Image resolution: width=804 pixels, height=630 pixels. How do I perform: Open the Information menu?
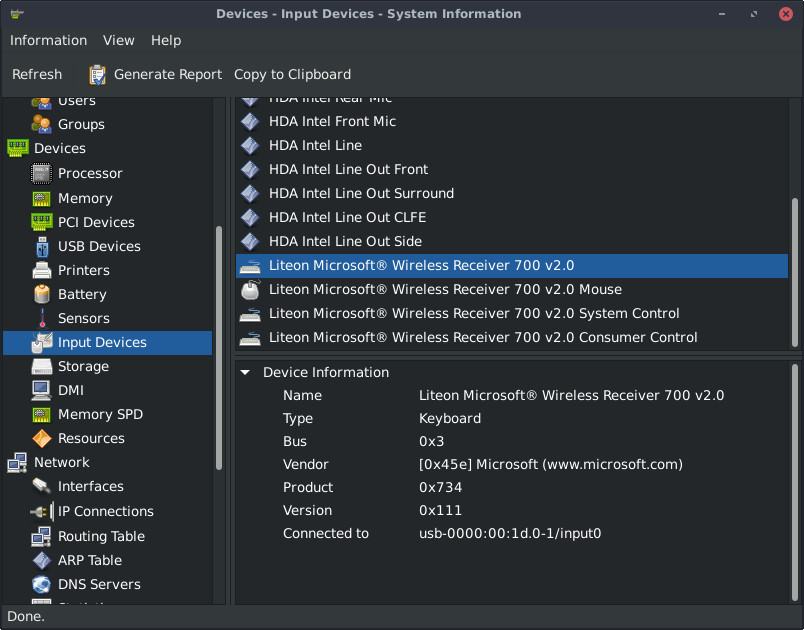48,40
